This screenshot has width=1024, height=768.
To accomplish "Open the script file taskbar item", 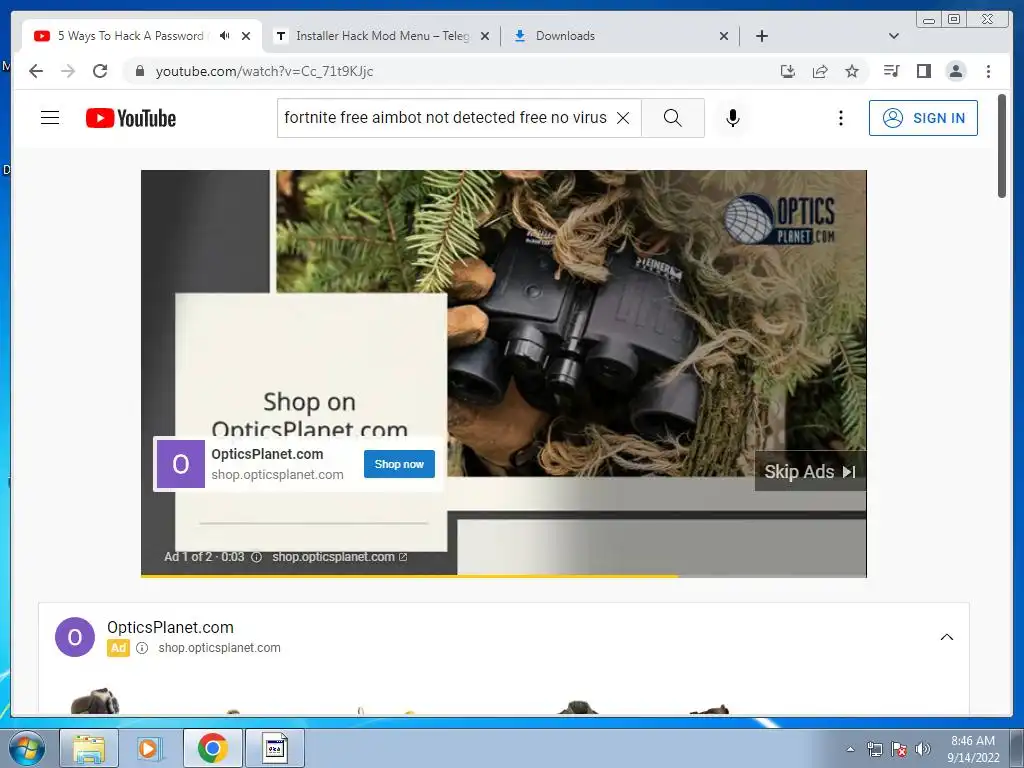I will 274,748.
